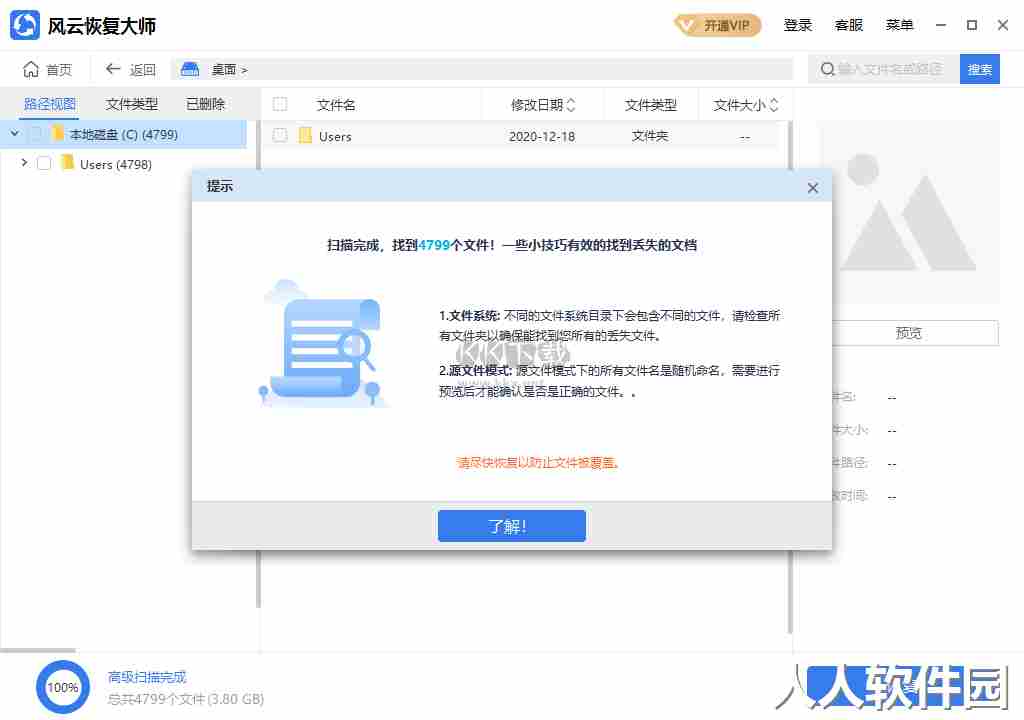
Task: Click the 返回 back arrow
Action: [113, 69]
